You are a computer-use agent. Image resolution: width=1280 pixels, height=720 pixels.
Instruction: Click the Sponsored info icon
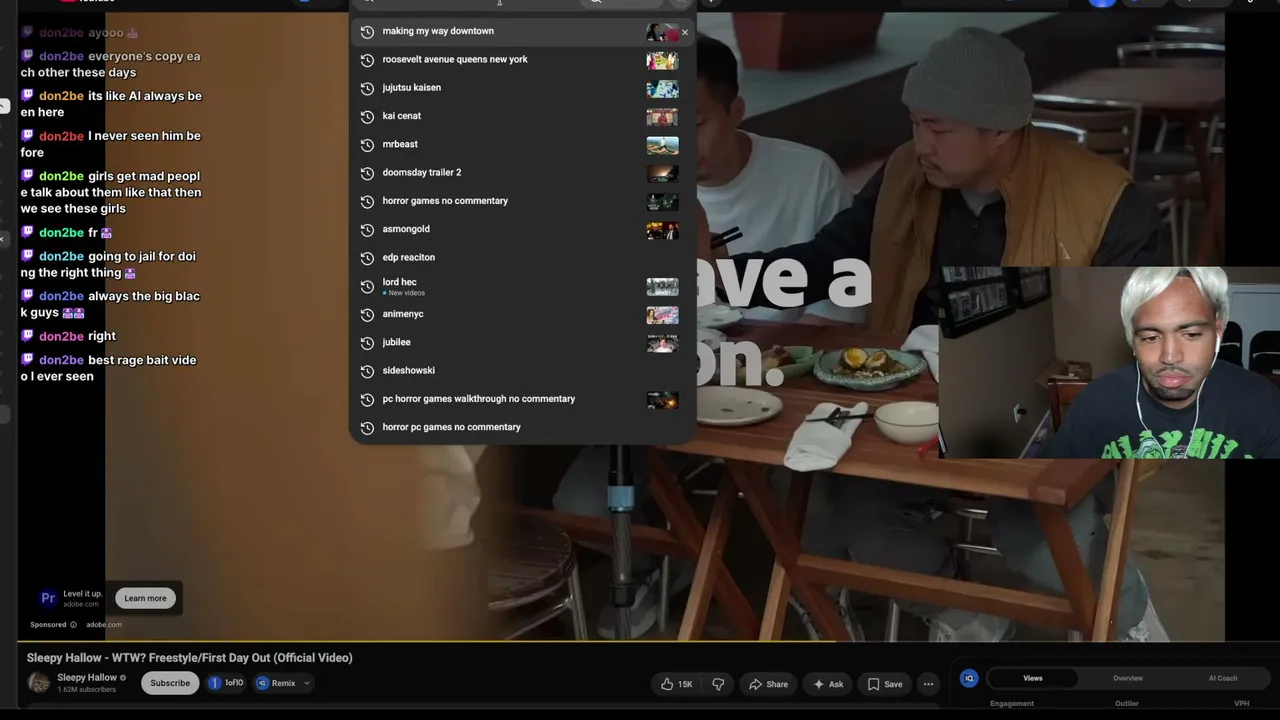73,625
